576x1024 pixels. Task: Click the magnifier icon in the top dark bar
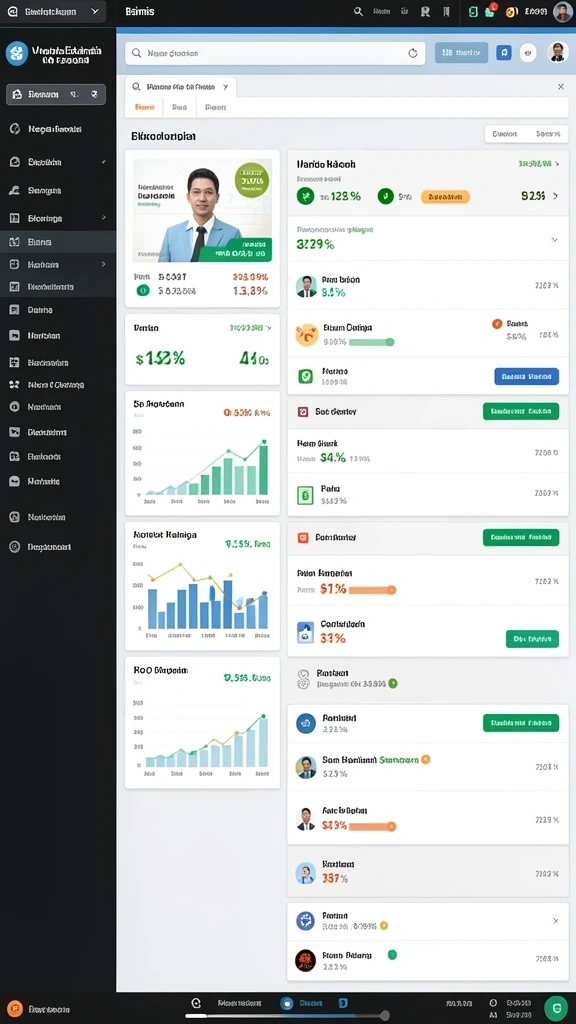(358, 11)
